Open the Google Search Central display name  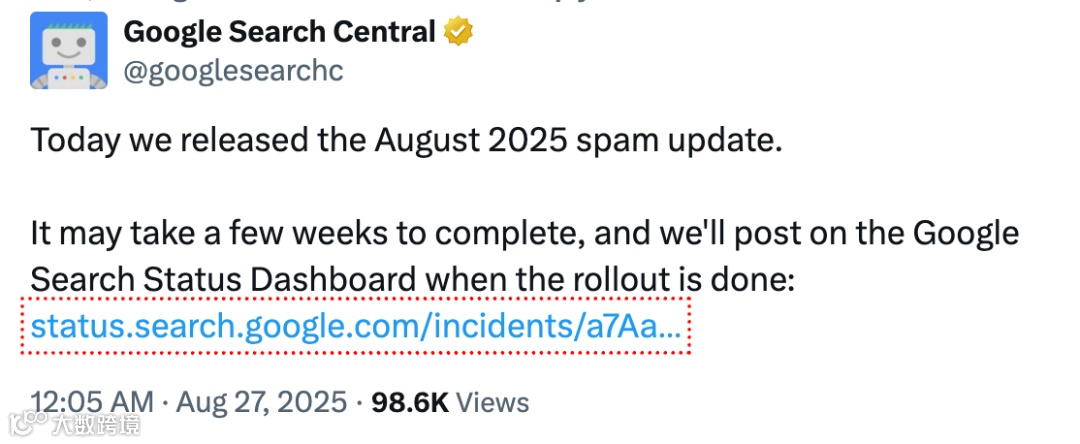279,33
